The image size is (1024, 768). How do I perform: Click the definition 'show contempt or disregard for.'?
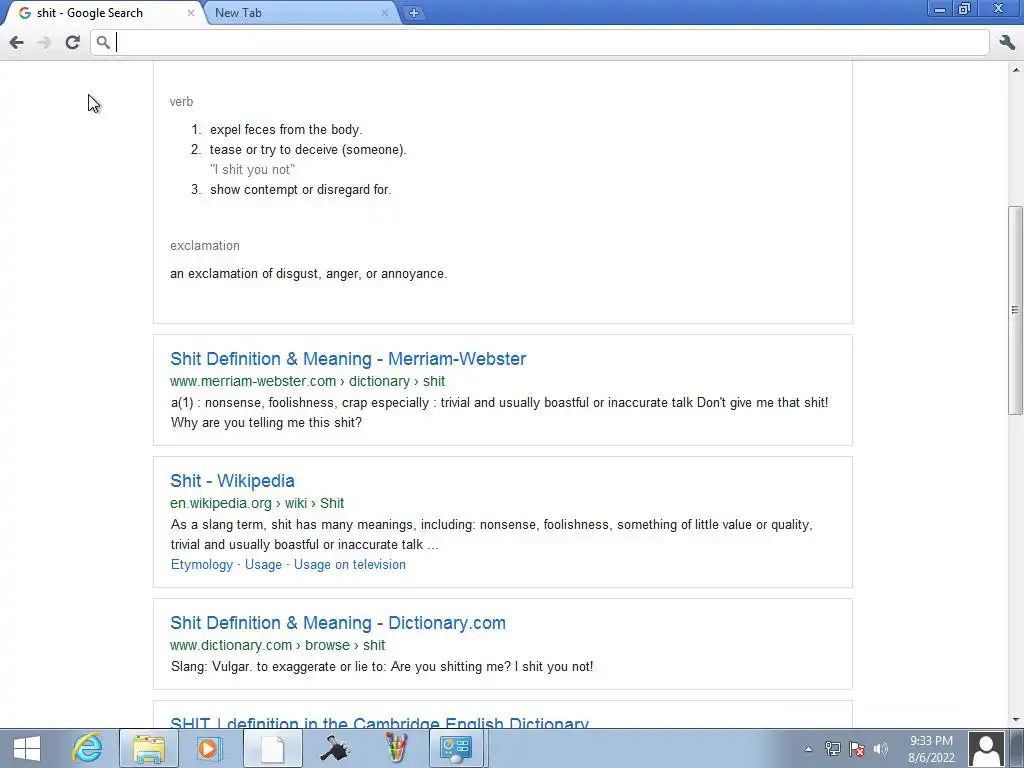300,190
